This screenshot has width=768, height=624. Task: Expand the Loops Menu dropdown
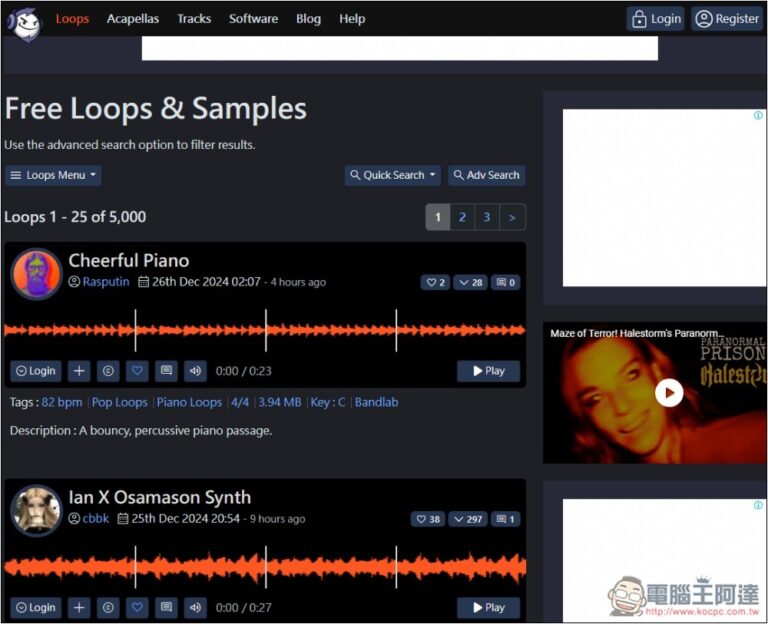(53, 175)
